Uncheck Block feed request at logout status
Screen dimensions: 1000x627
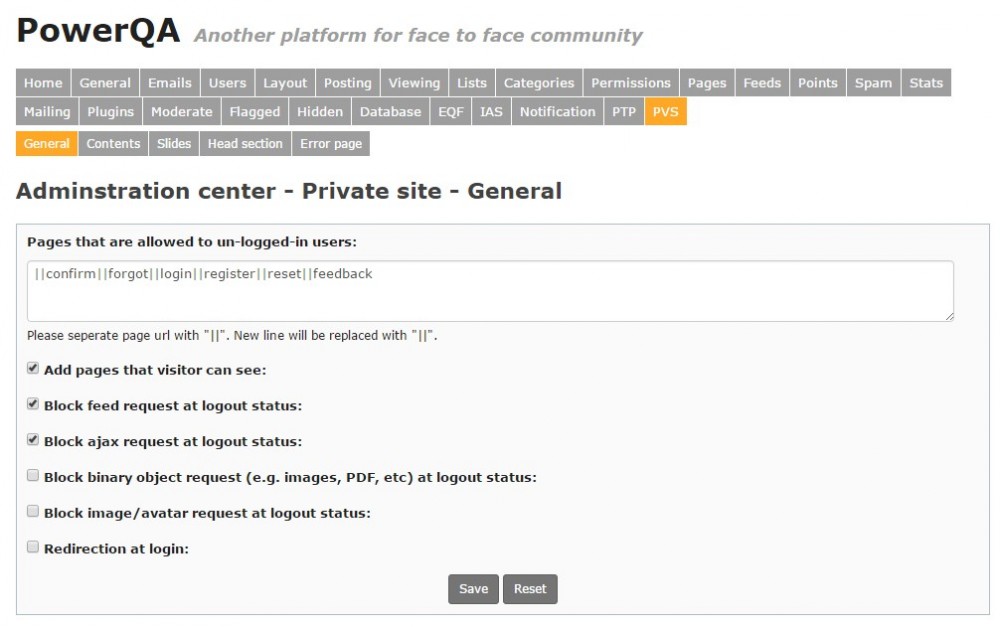(33, 405)
